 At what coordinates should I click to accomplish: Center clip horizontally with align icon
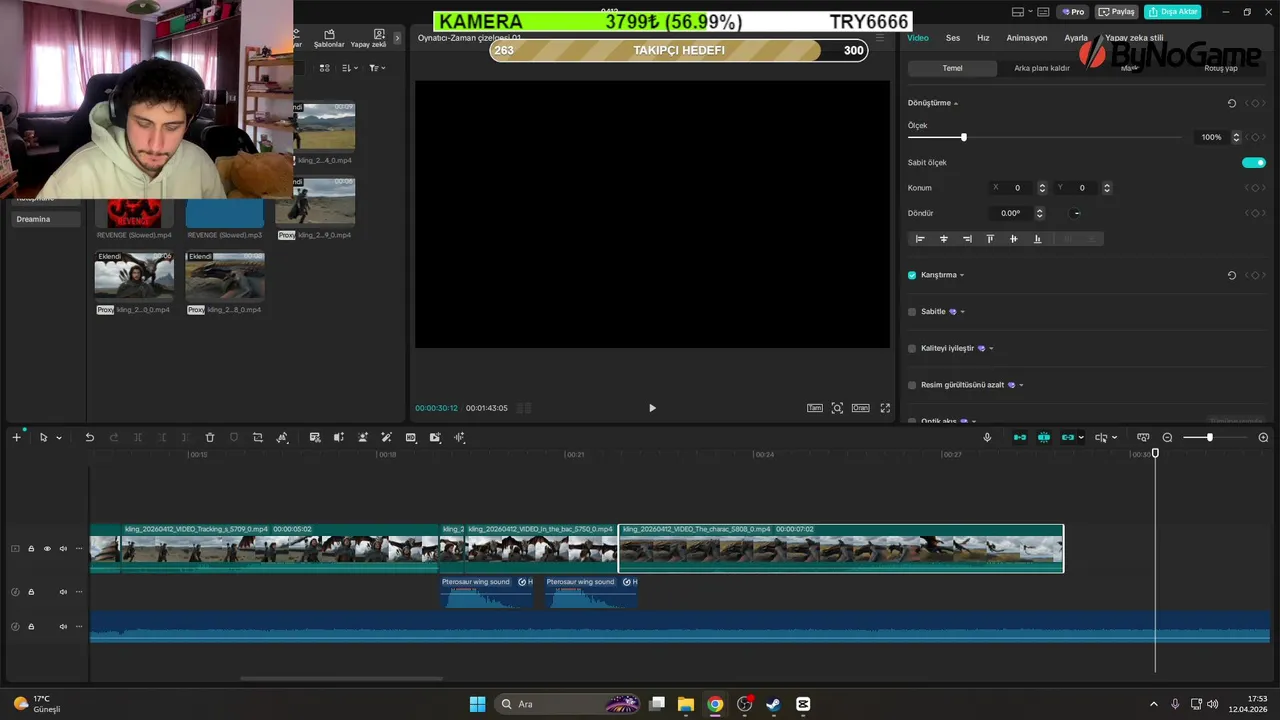pyautogui.click(x=943, y=239)
